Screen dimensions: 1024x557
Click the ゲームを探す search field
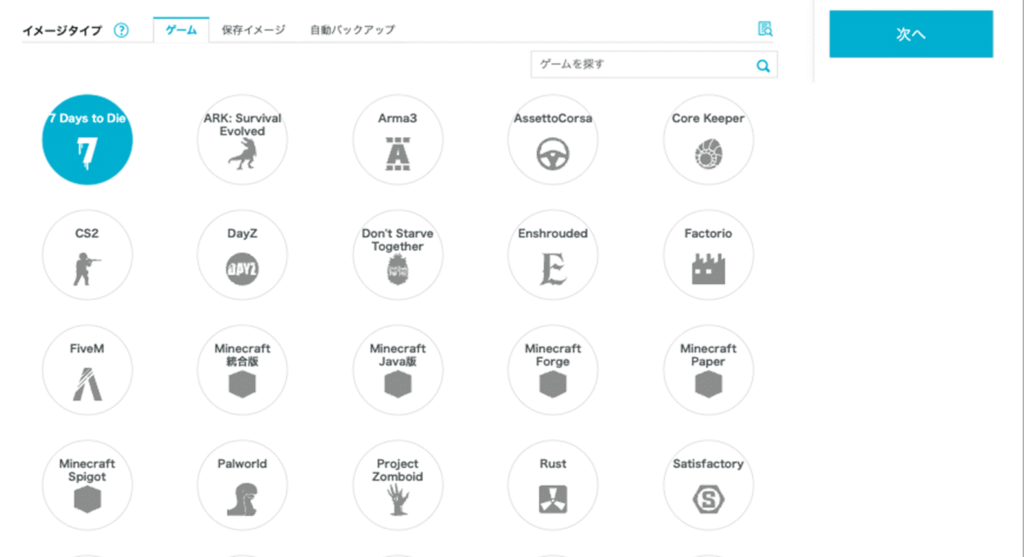(640, 65)
